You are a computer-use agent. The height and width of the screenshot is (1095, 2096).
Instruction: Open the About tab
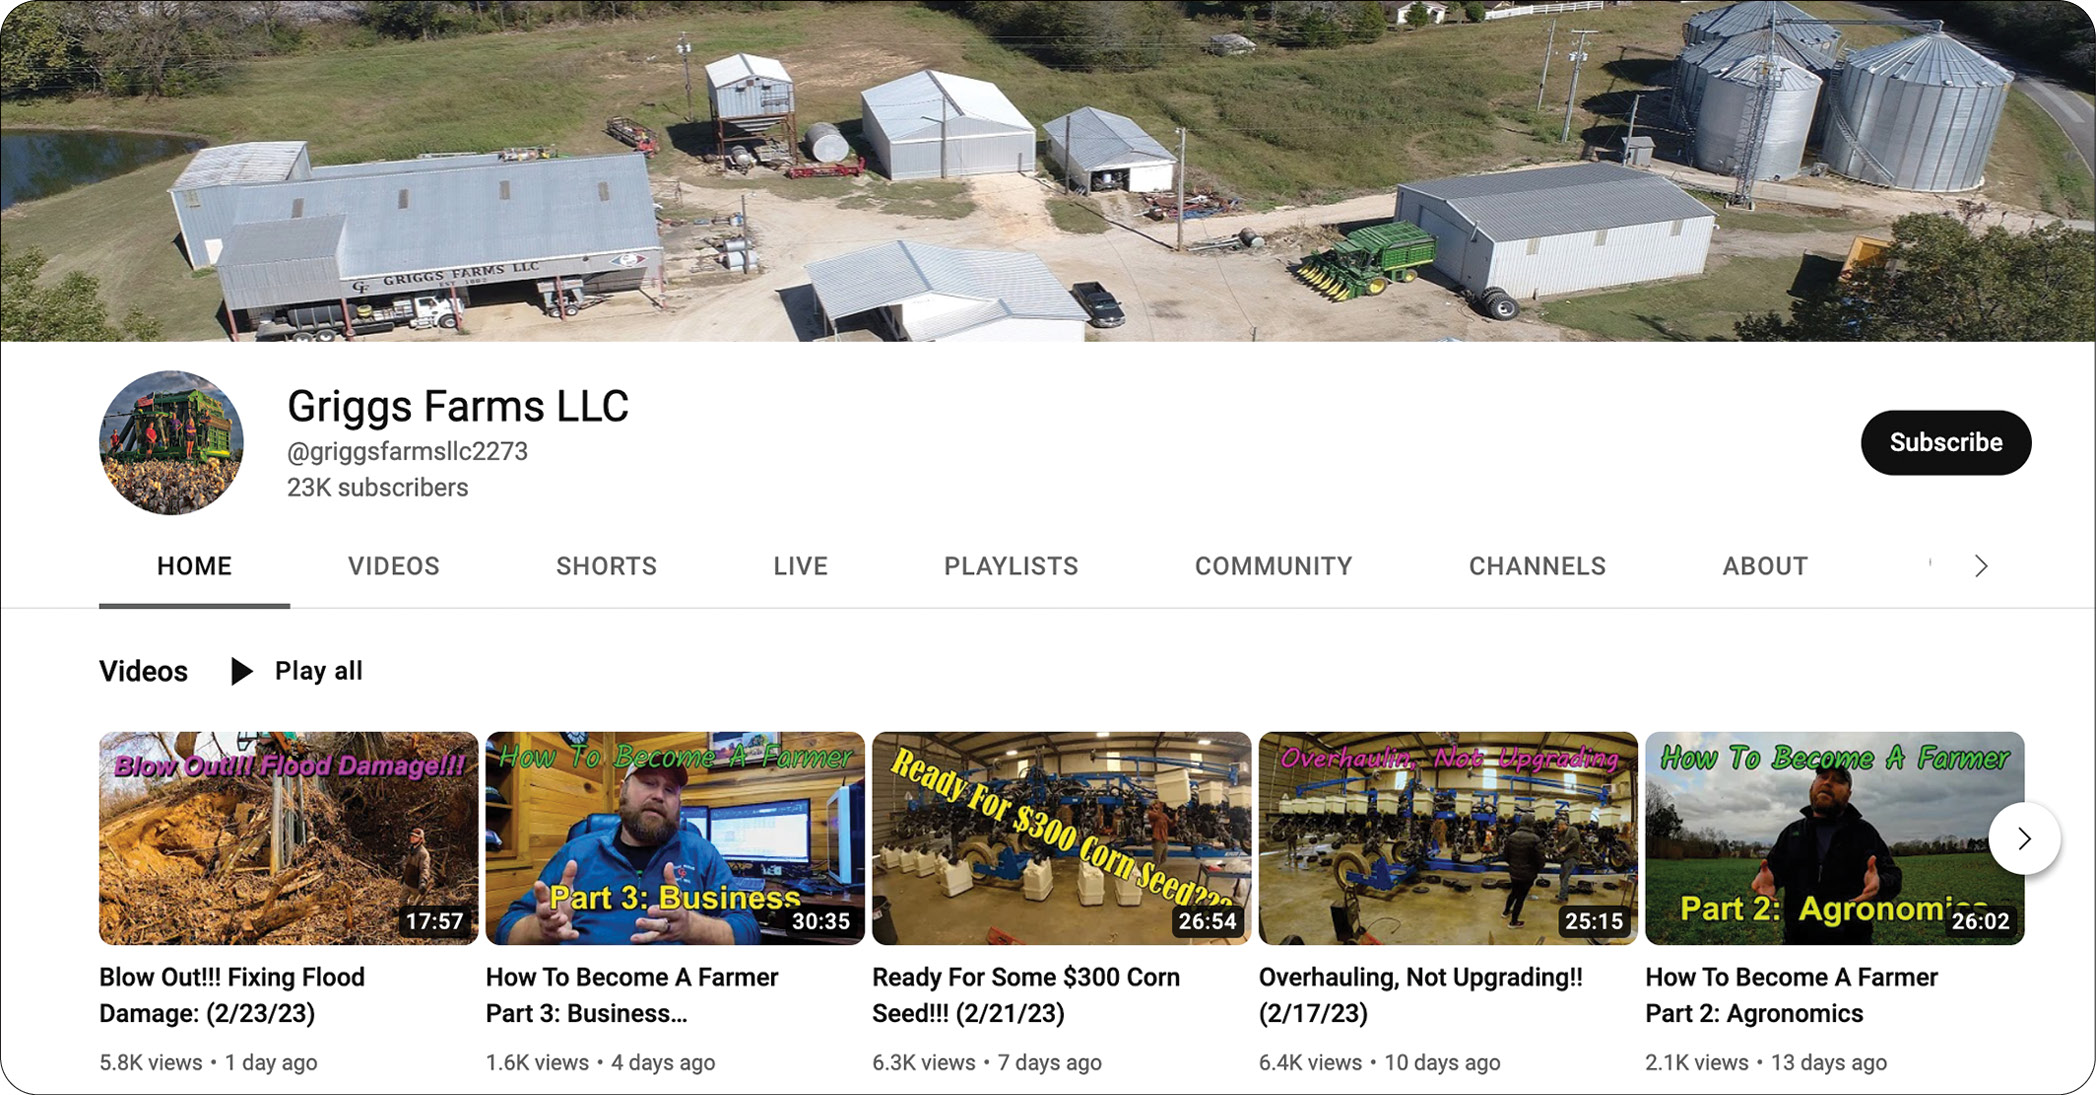click(1765, 566)
